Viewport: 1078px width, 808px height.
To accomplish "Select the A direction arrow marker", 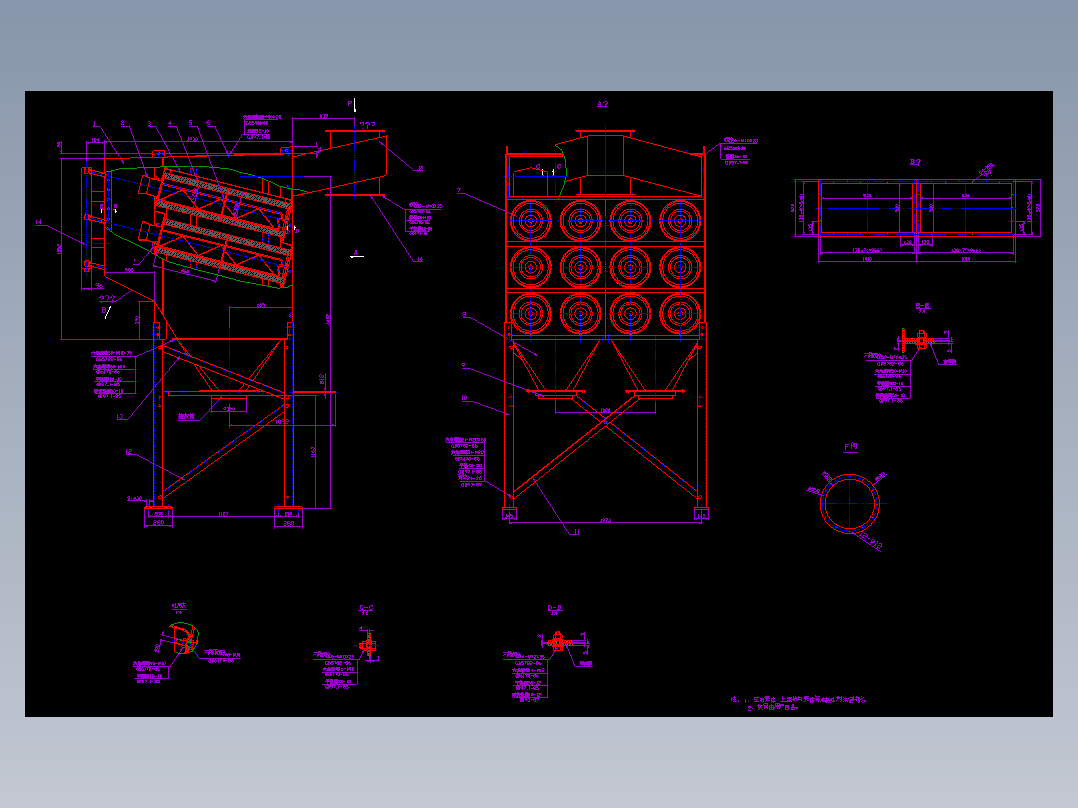I will click(356, 254).
